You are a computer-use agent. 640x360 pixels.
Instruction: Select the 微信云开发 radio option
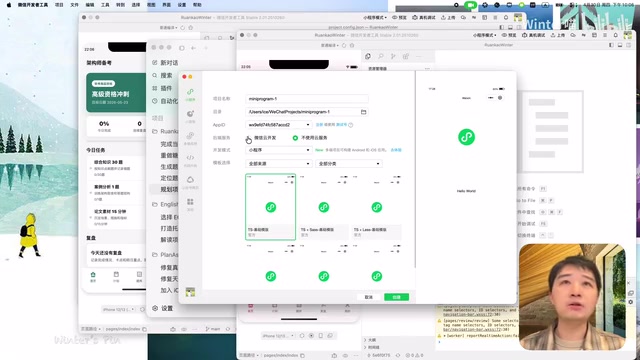pos(262,138)
